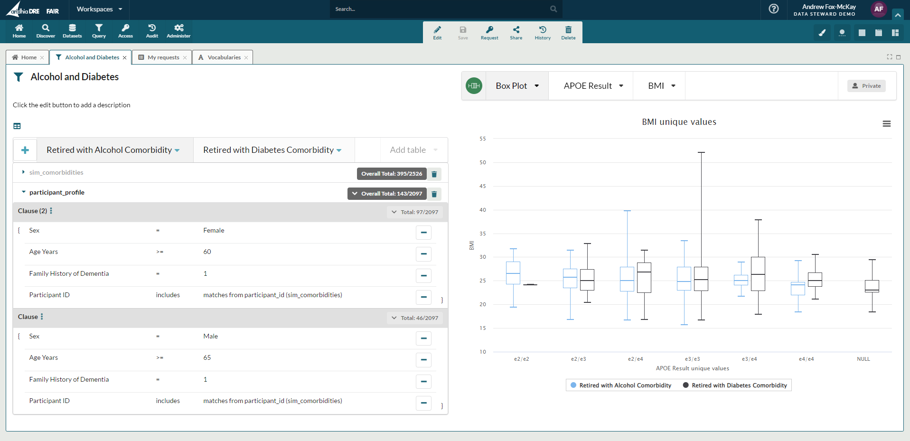Click the Private visibility button
The width and height of the screenshot is (910, 441).
pos(866,86)
